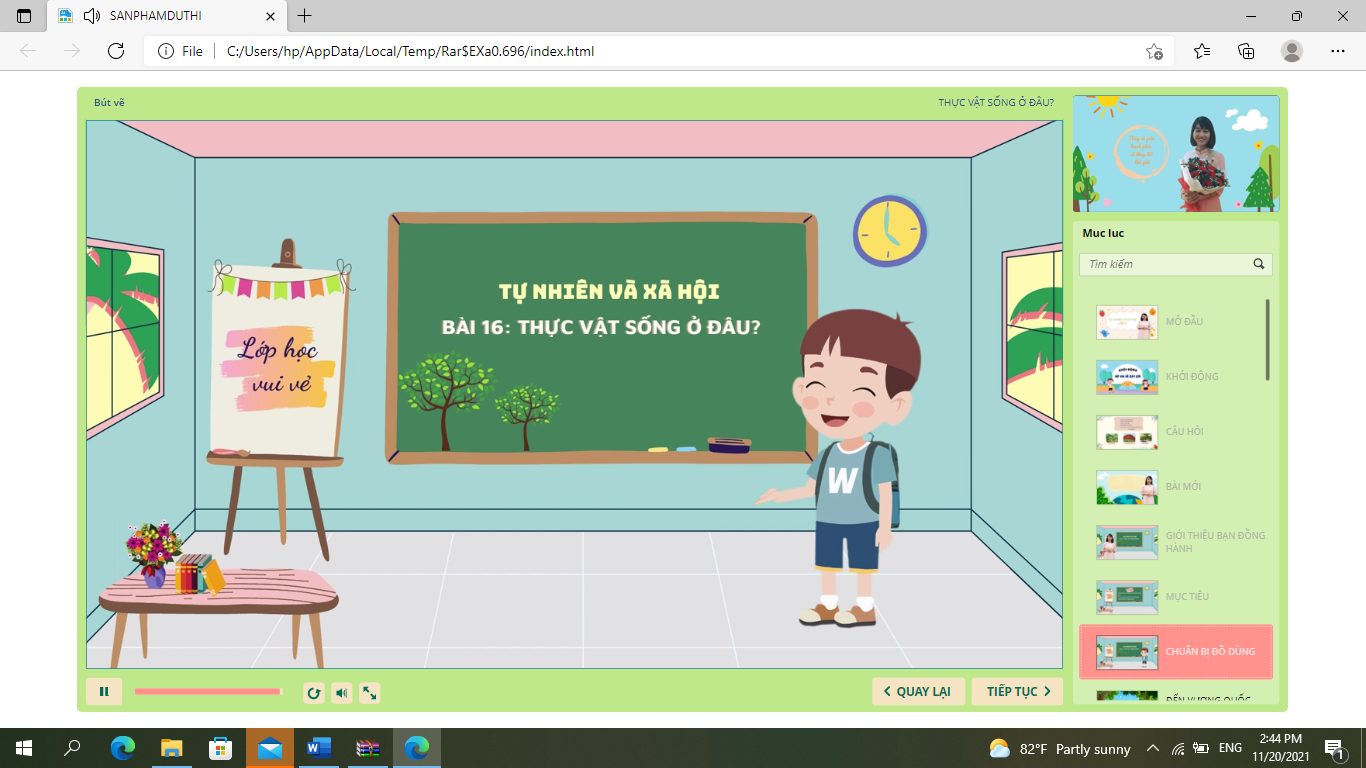Go back with the QUAY LẠI button
Screen dimensions: 1366x768
tap(918, 691)
